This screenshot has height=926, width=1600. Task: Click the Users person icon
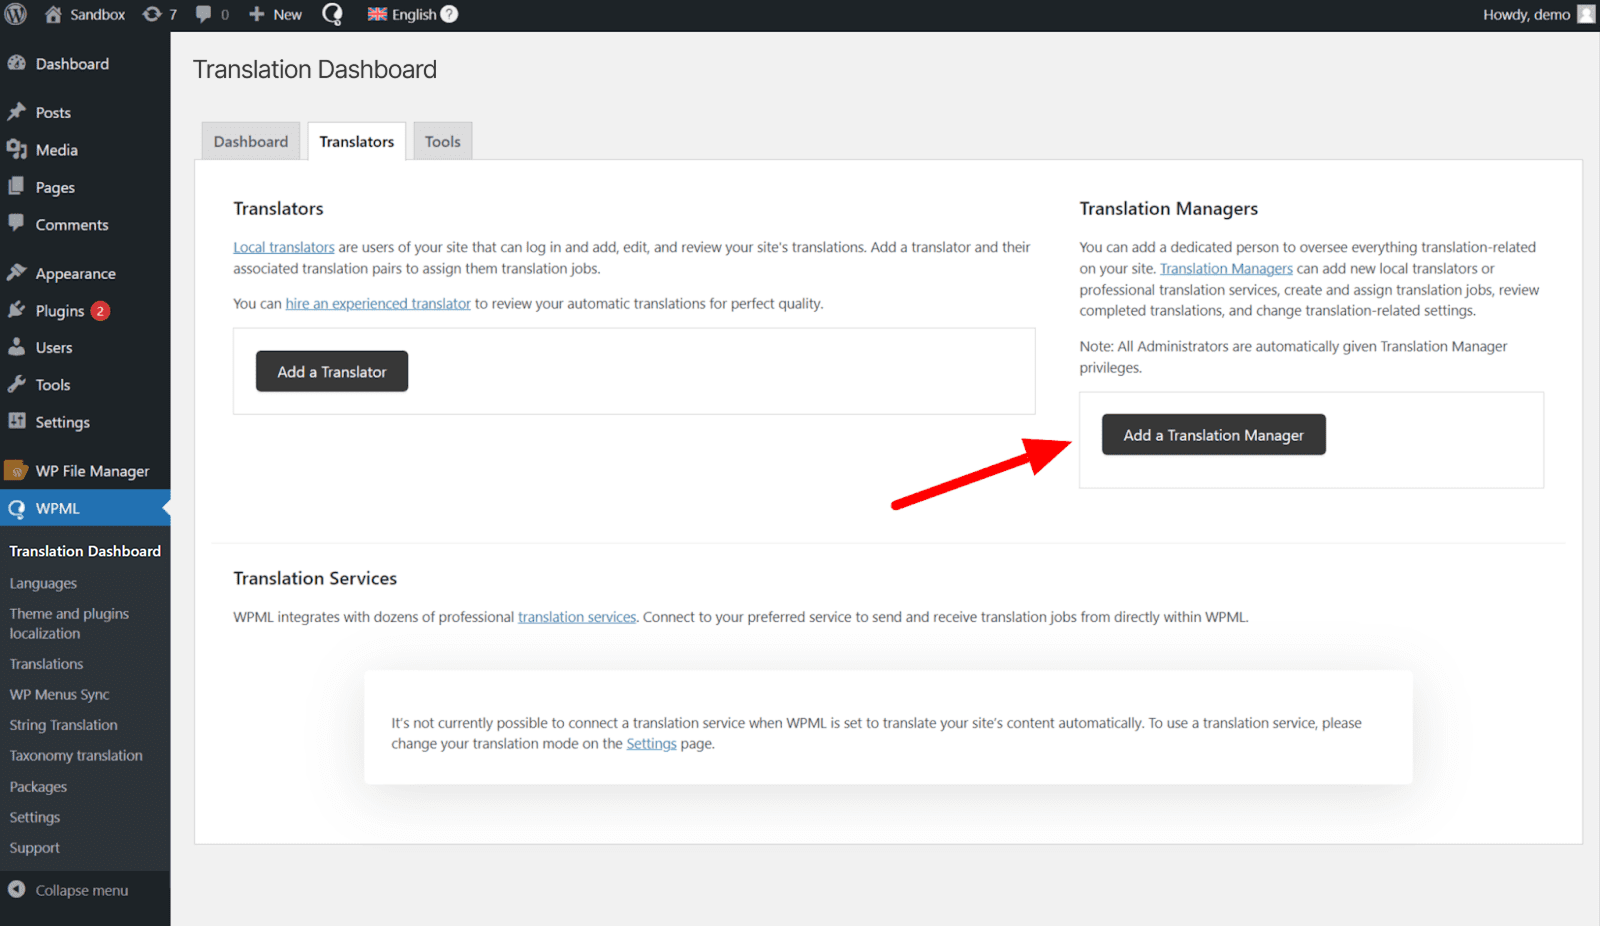(x=16, y=347)
